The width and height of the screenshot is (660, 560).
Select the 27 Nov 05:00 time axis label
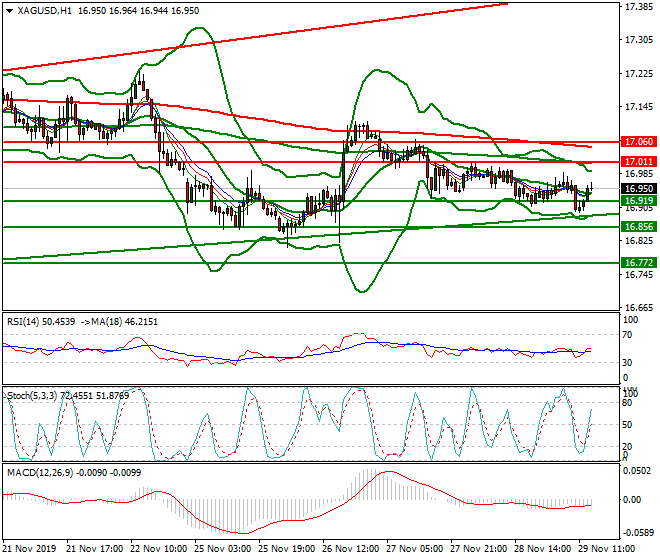coord(415,549)
